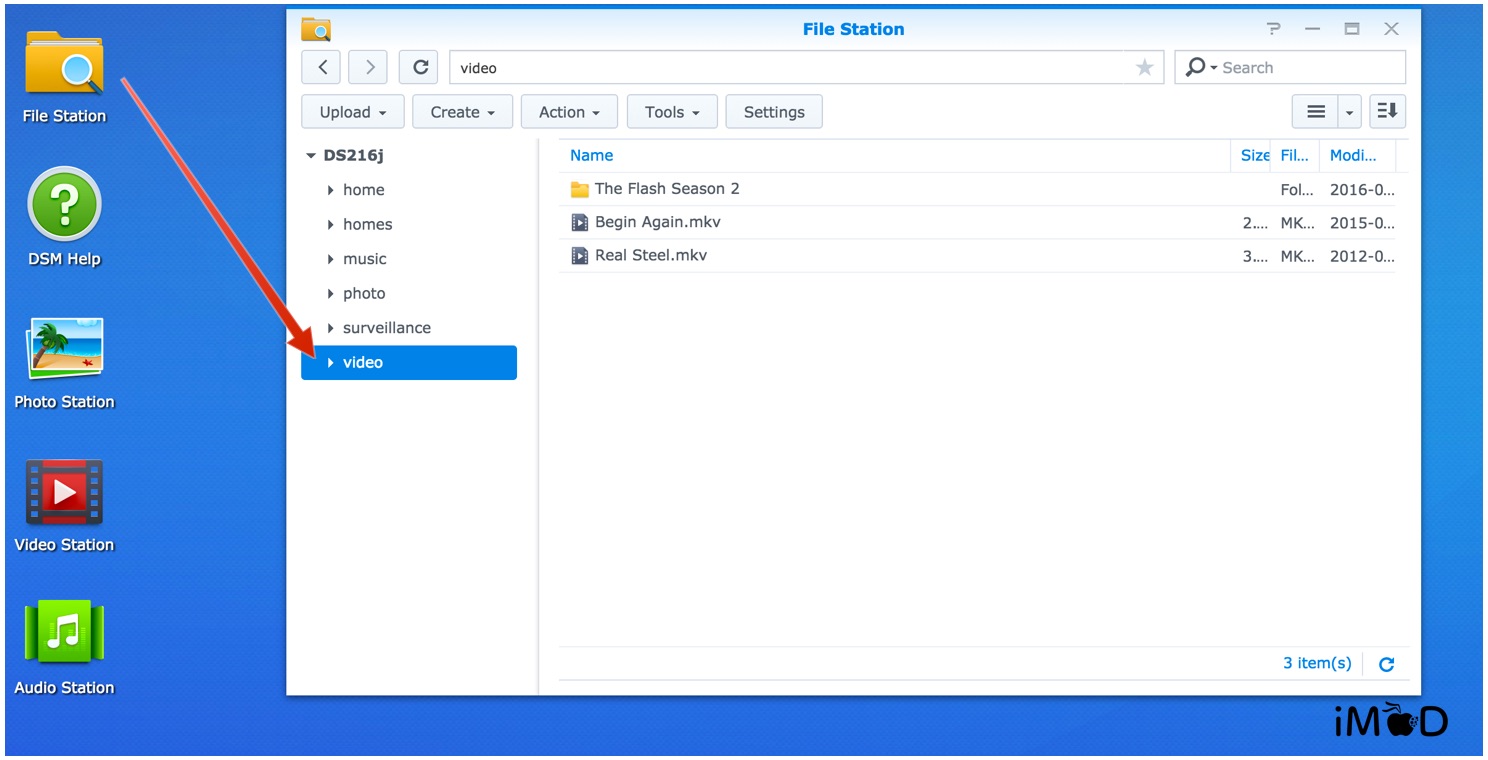Collapse the DS216j tree root
This screenshot has width=1488, height=760.
(x=311, y=156)
